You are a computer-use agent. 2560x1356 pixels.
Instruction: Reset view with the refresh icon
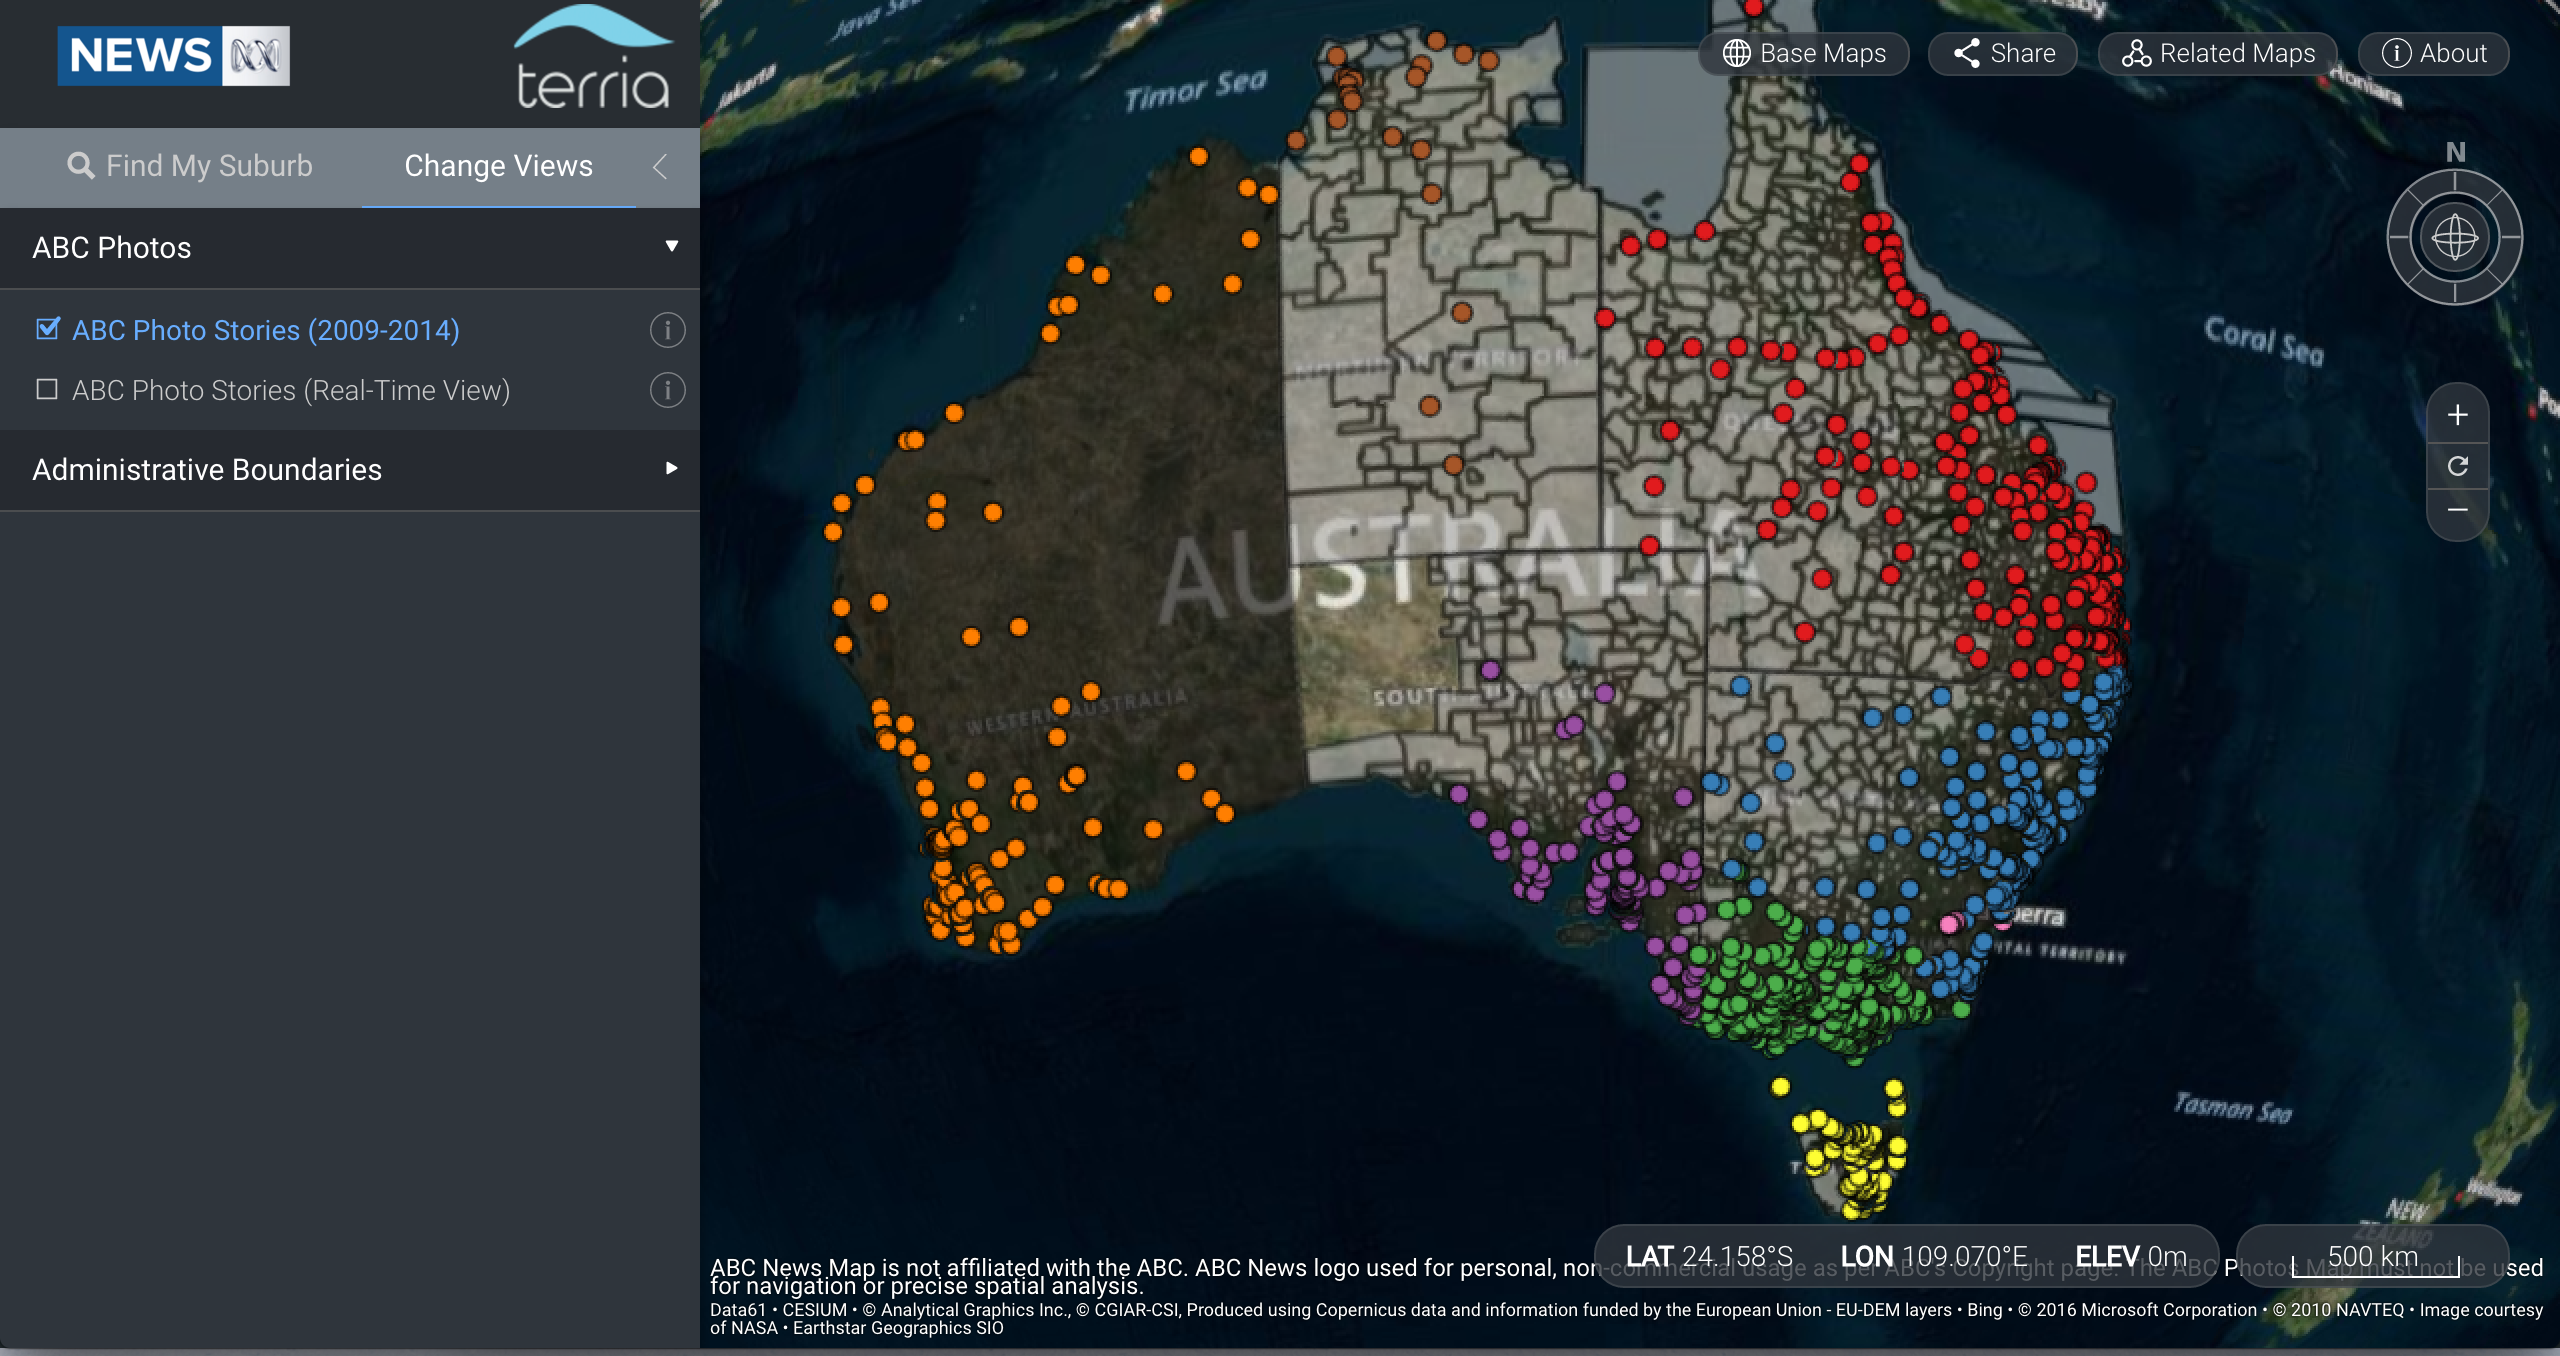pos(2458,465)
